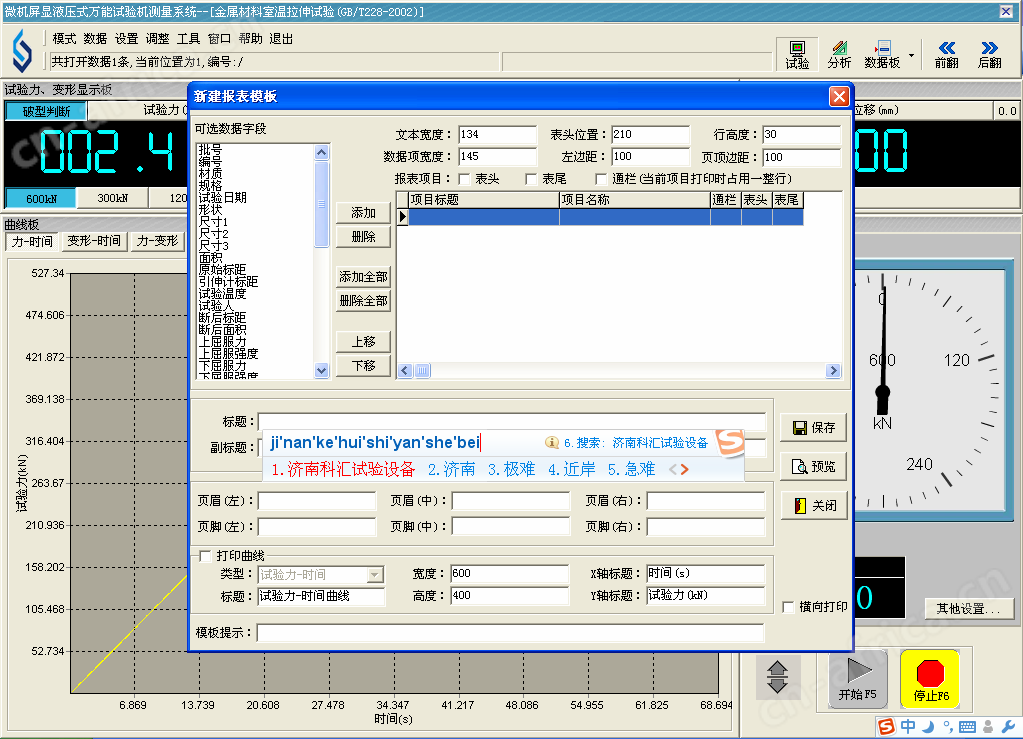Select 试验日期 in the field list

tap(222, 198)
